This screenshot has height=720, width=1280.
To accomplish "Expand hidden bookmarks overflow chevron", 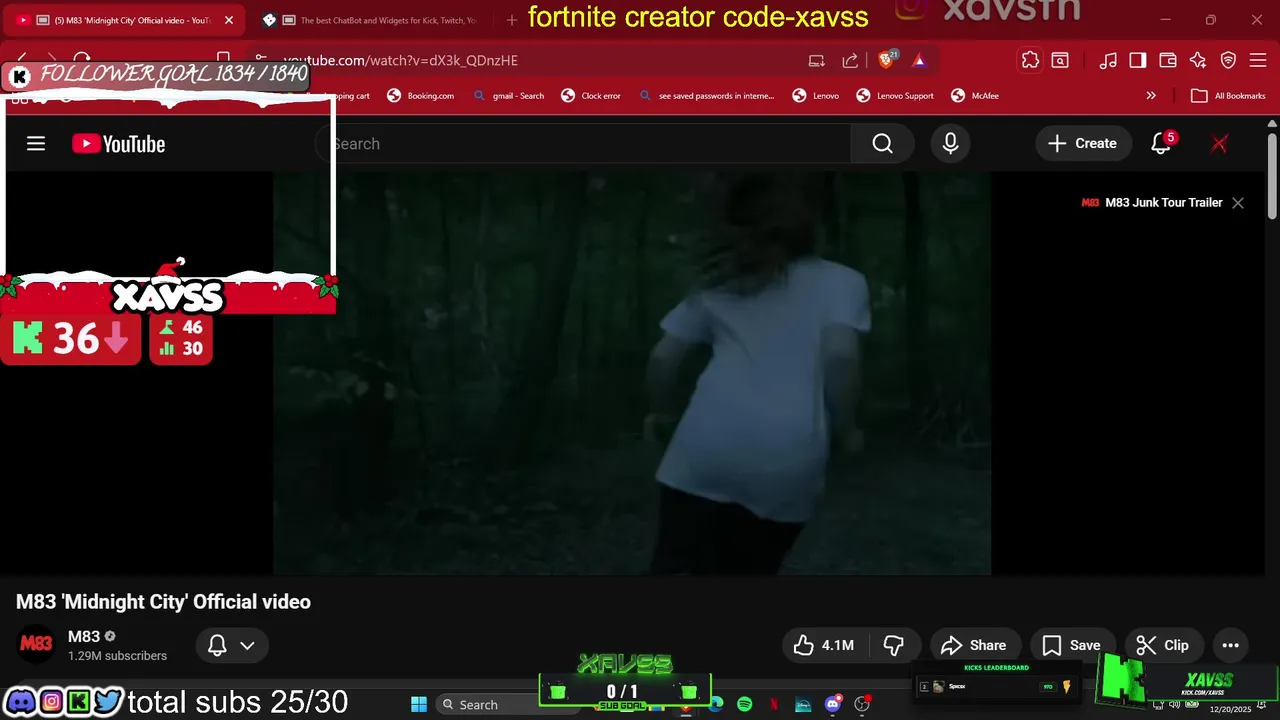I will point(1151,96).
